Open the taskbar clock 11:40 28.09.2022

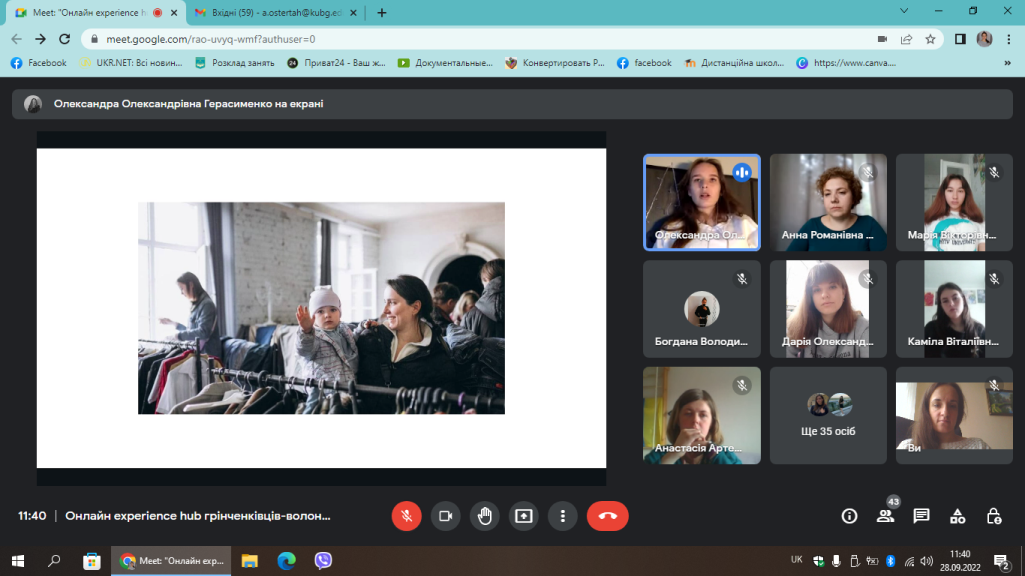coord(960,561)
